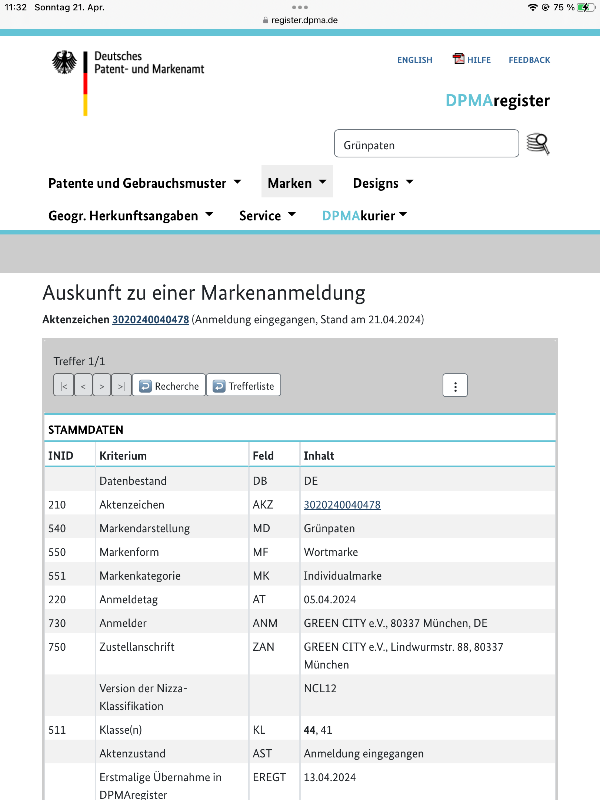Click the Grünpaten search input field
600x800 pixels.
coord(426,143)
